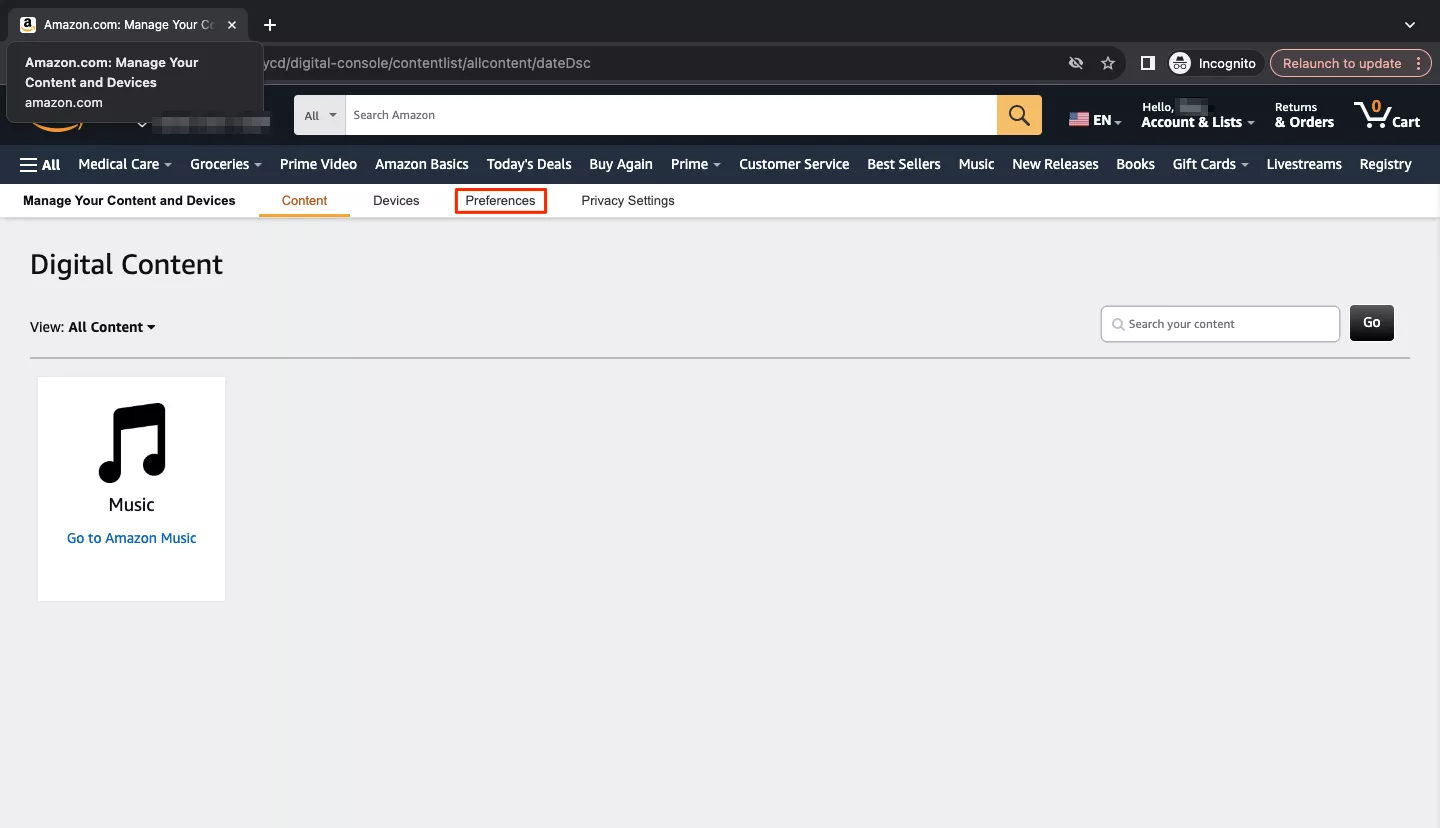Open Customer Service page
This screenshot has width=1440, height=828.
click(x=794, y=164)
